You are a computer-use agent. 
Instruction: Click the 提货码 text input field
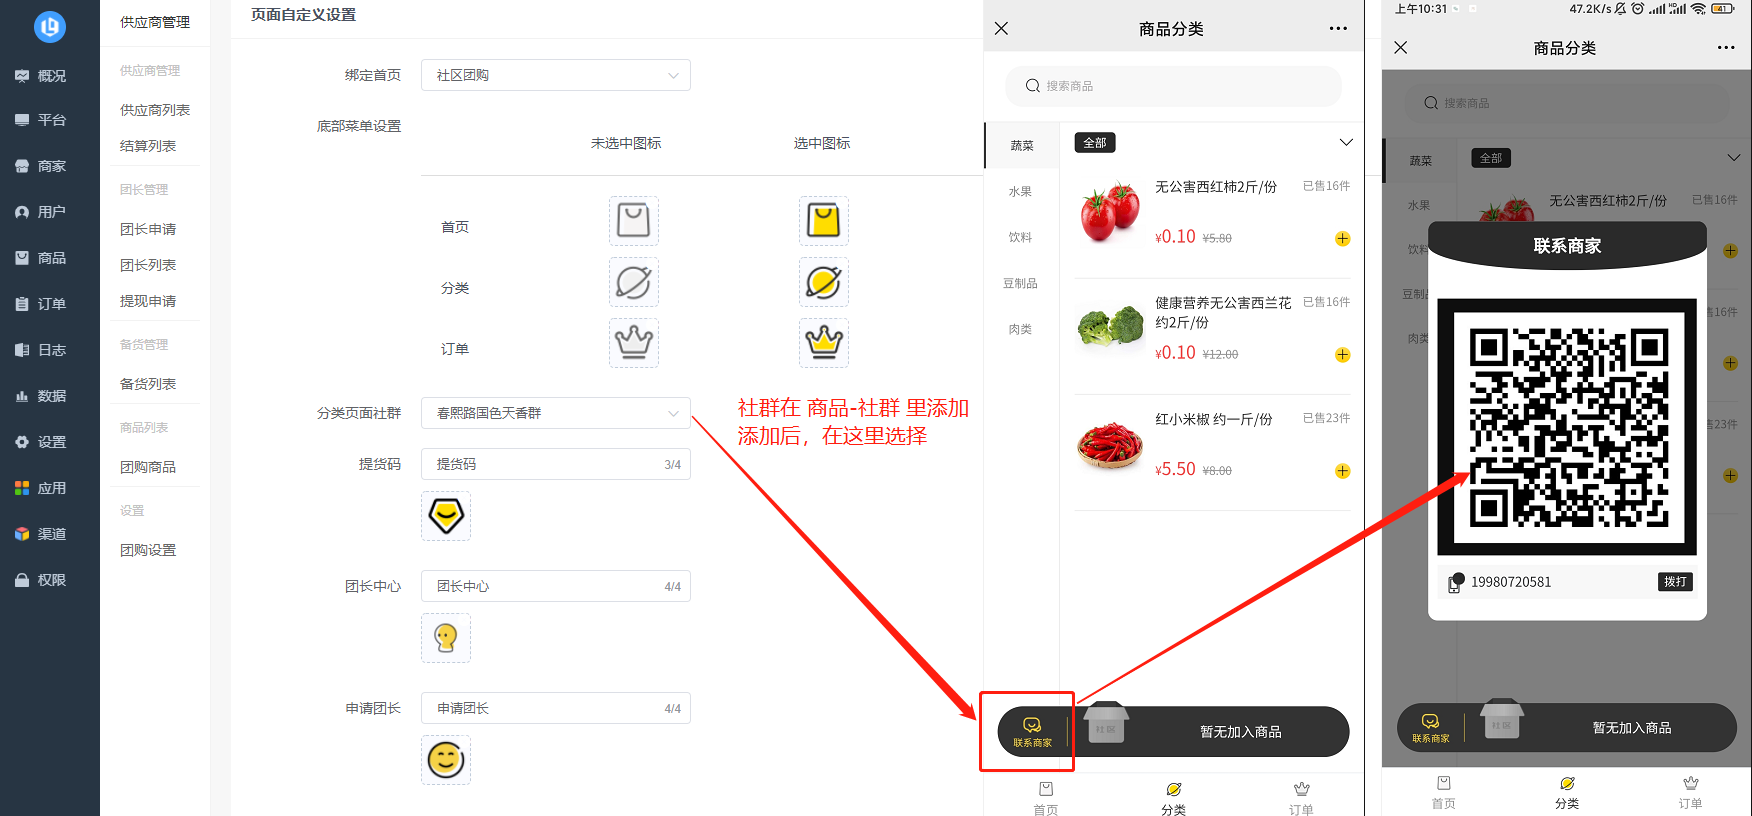(556, 464)
